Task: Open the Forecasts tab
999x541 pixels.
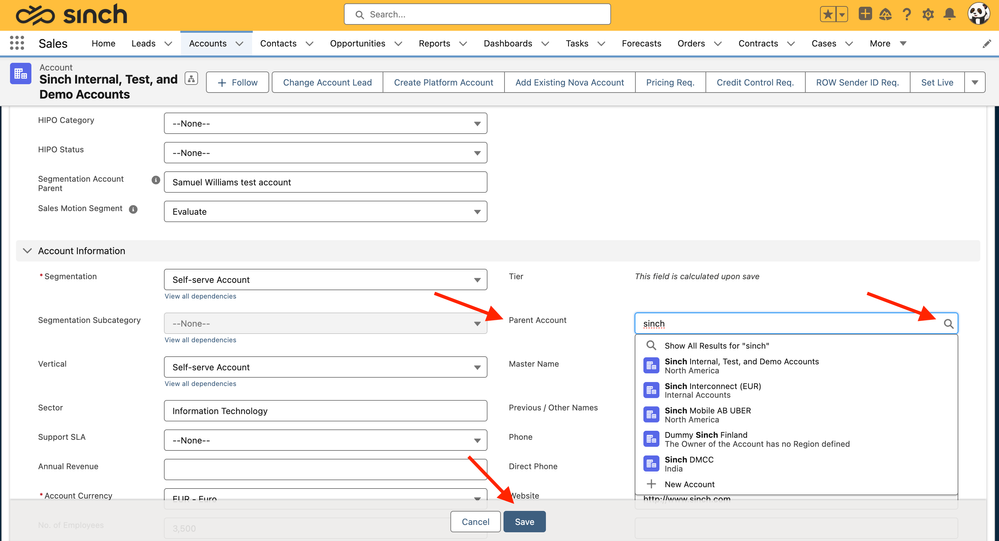Action: point(642,43)
